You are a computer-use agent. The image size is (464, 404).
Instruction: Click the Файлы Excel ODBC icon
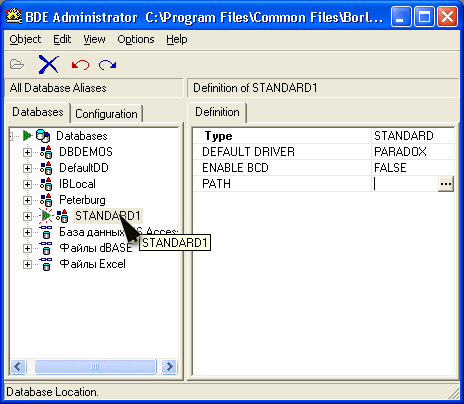(x=46, y=264)
